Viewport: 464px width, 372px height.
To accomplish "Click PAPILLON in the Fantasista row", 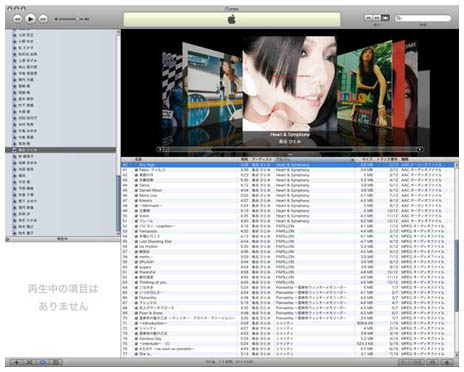I will click(285, 231).
